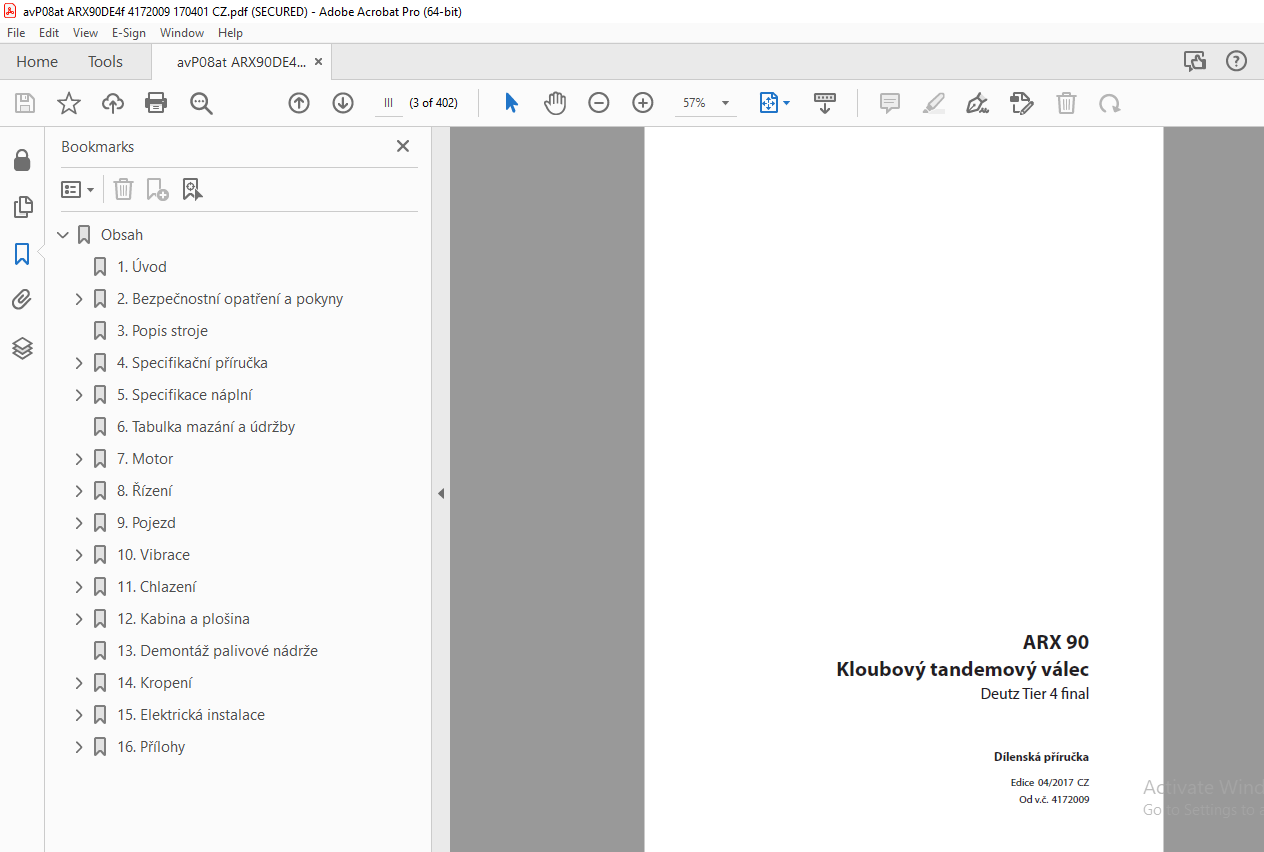Add a new bookmark icon
The image size is (1264, 852).
click(157, 189)
